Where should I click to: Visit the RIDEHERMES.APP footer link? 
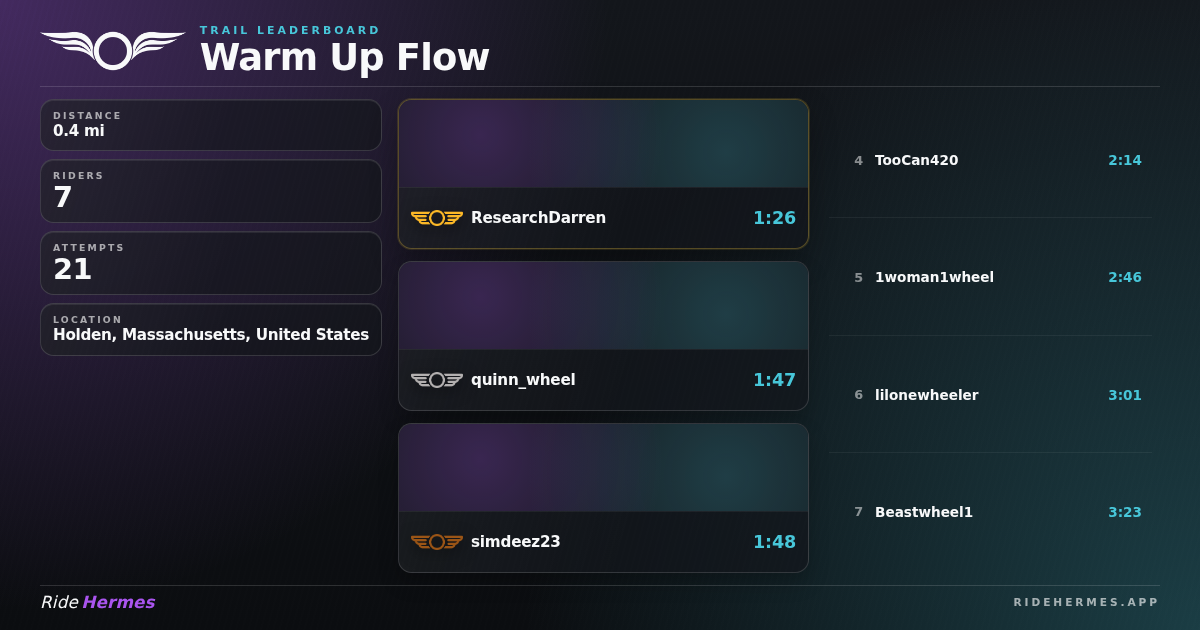1086,602
